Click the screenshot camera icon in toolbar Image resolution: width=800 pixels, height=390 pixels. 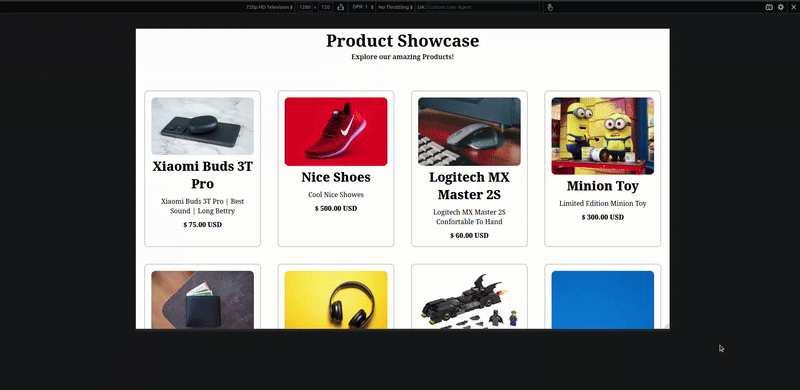769,7
